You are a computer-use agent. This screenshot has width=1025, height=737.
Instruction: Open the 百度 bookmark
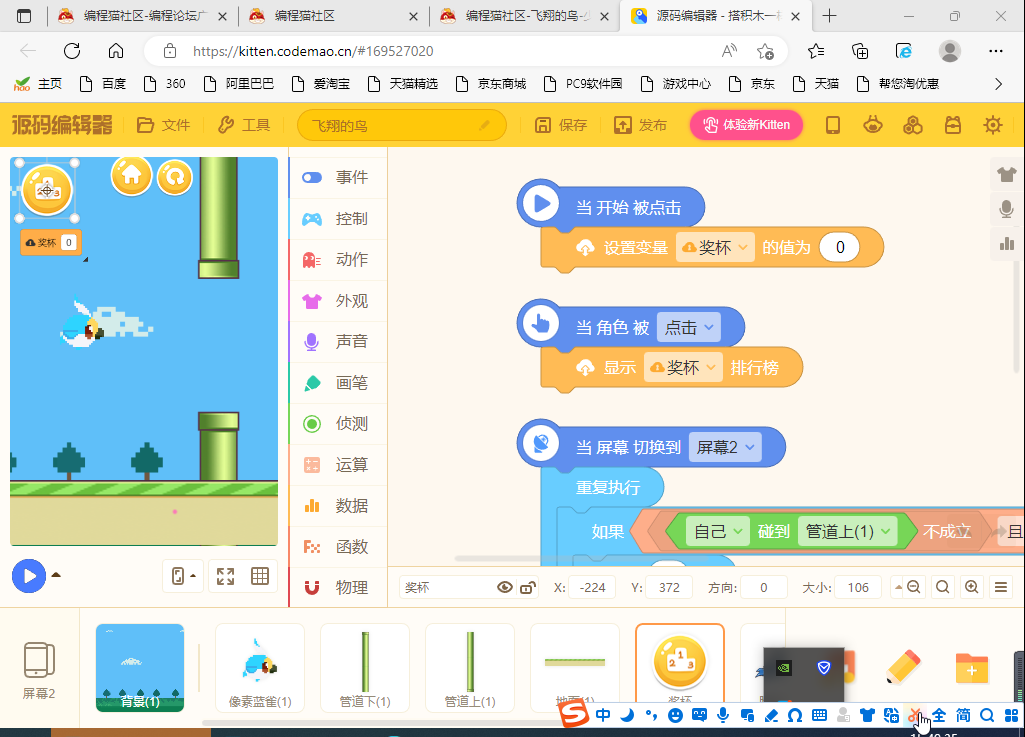pos(102,84)
